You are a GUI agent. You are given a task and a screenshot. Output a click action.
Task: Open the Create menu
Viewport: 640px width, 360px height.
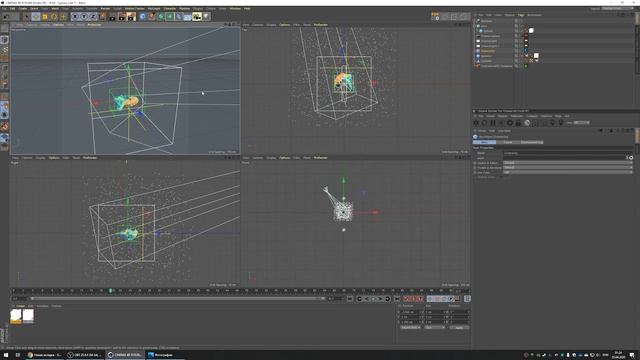[23, 9]
